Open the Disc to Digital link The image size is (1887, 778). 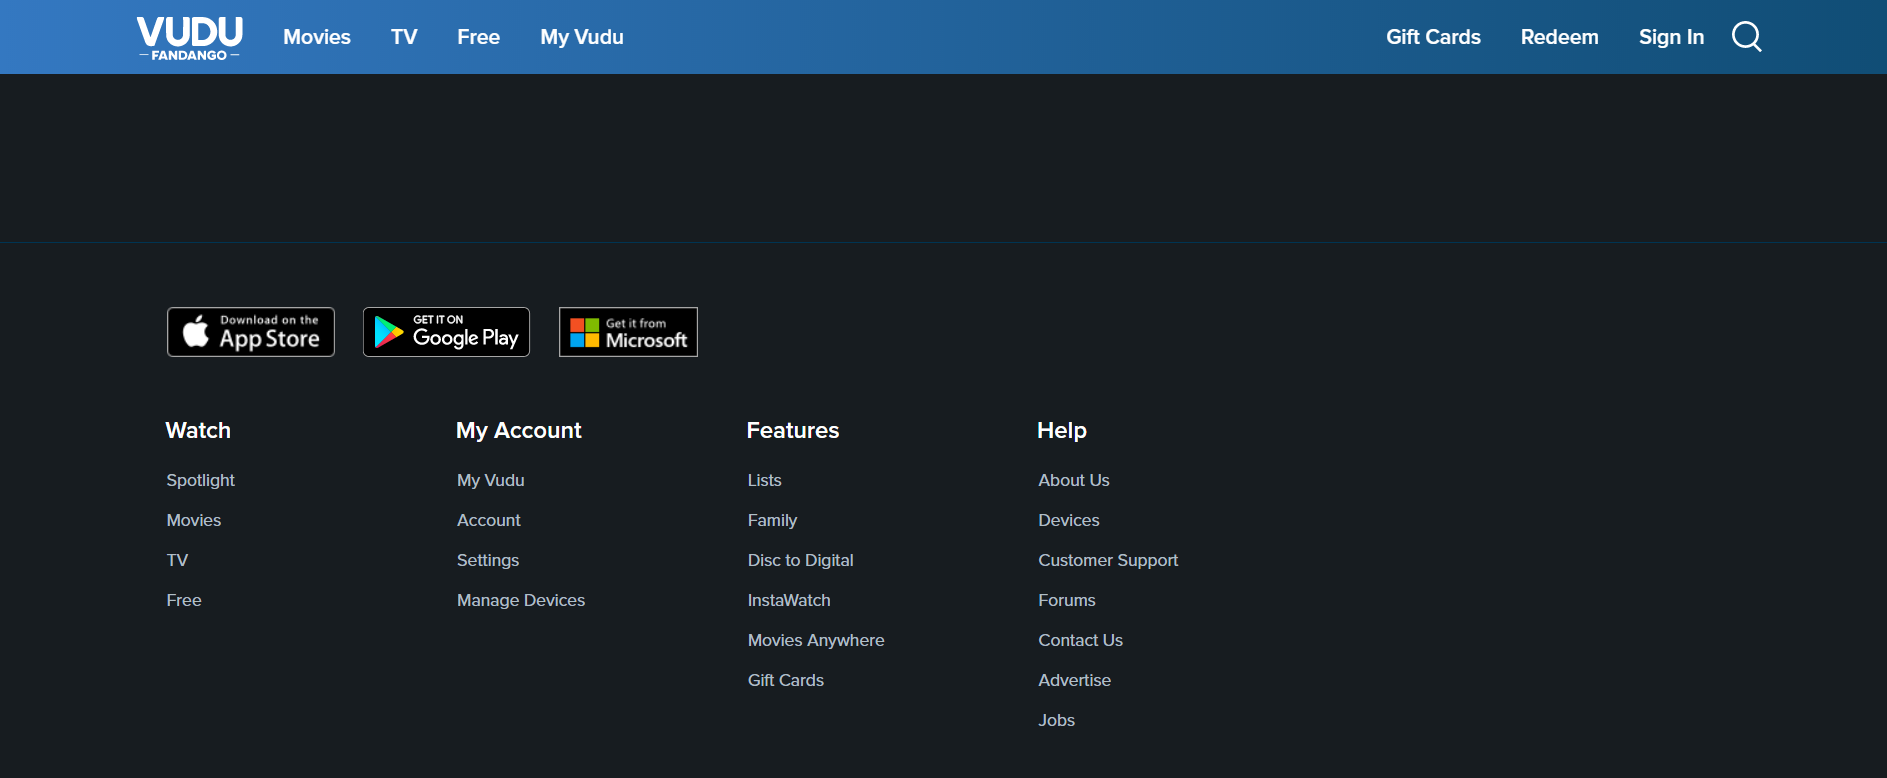coord(801,560)
